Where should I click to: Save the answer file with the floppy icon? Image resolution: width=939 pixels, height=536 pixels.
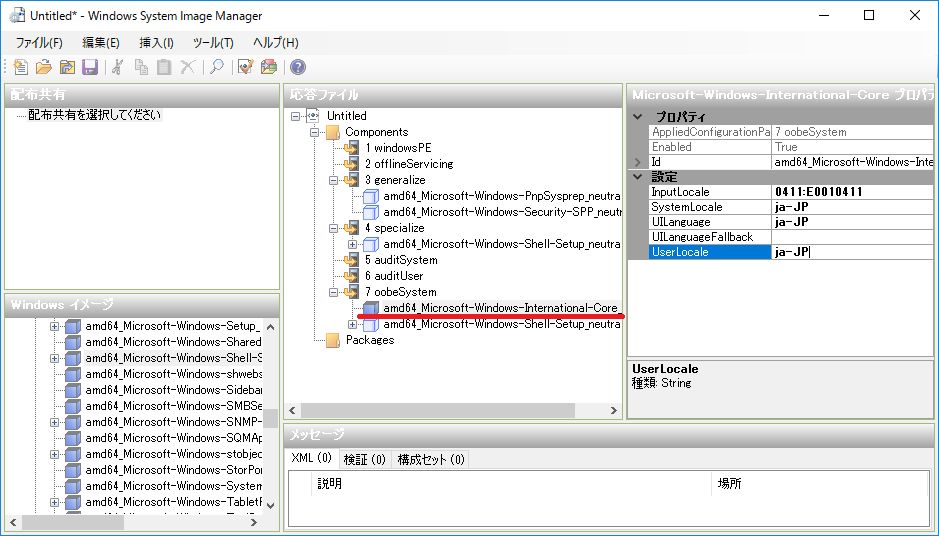[90, 67]
